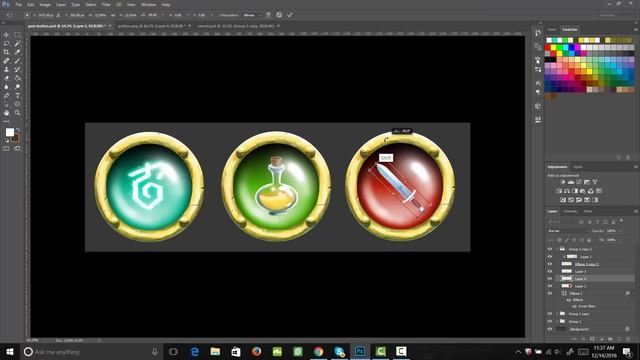Commit the transform with the checkmark
The width and height of the screenshot is (640, 360).
click(x=289, y=15)
